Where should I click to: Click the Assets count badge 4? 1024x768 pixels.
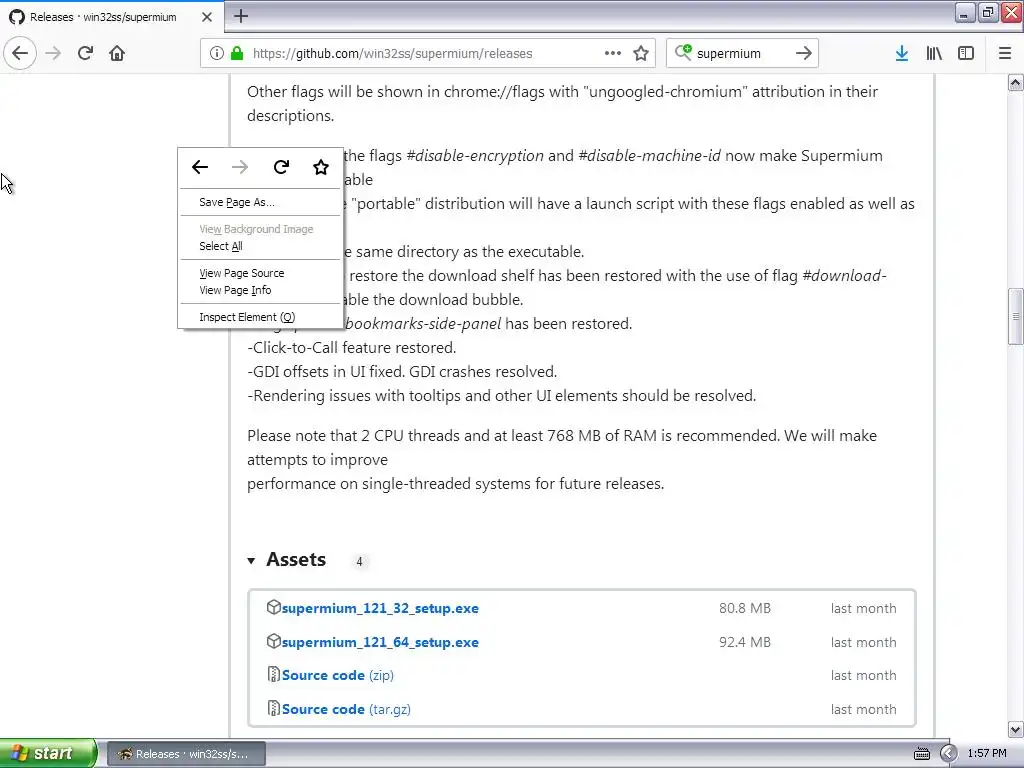[359, 561]
